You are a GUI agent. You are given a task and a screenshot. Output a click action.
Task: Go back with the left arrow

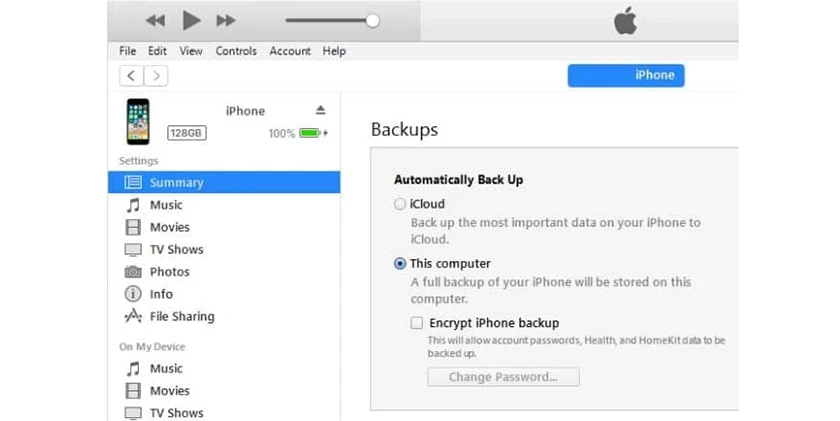(131, 76)
